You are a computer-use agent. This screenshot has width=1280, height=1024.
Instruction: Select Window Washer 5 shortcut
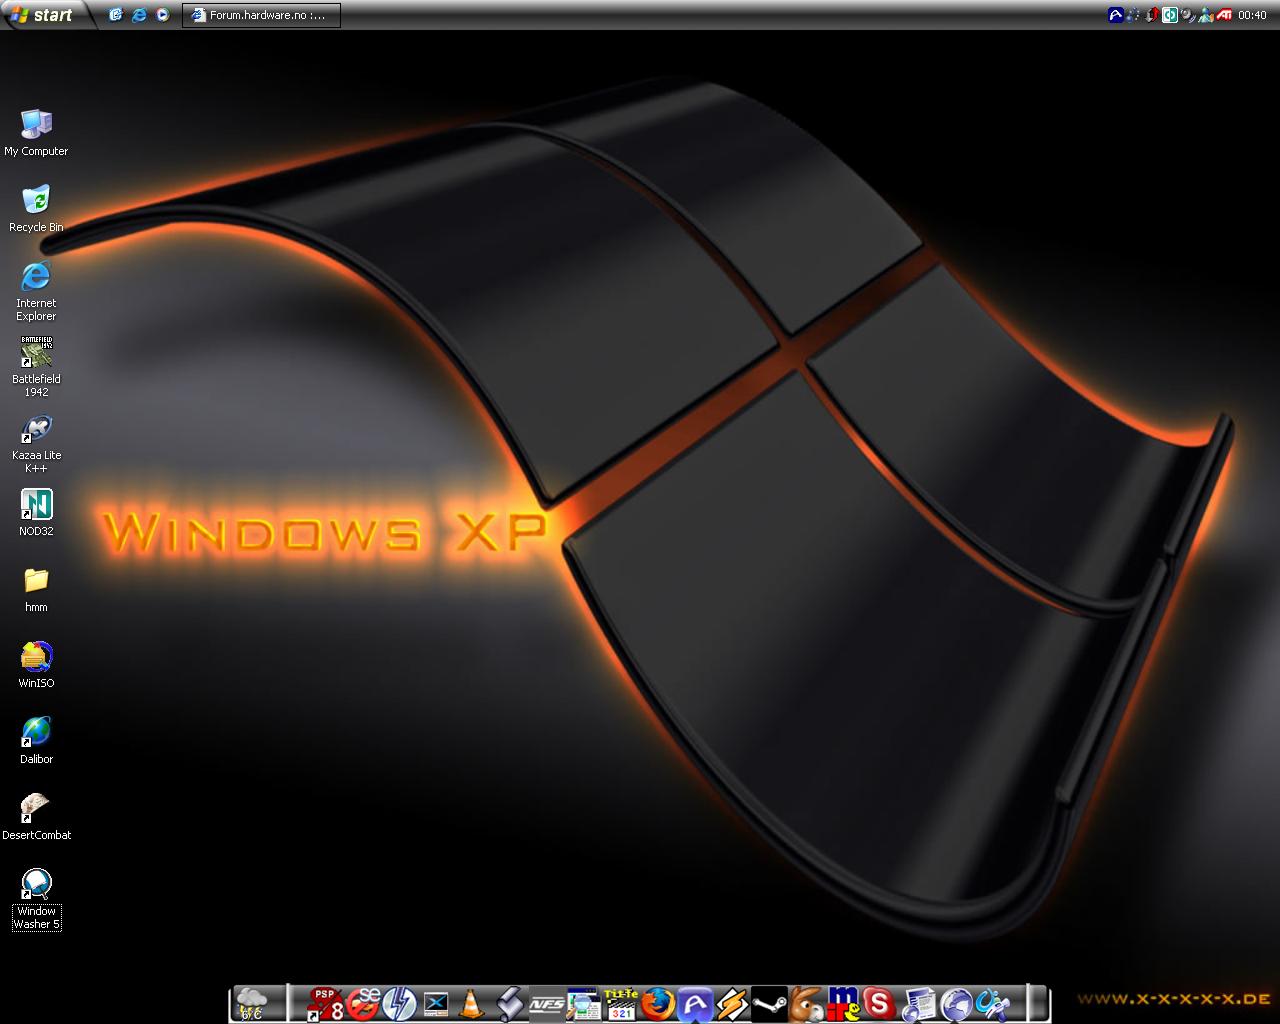click(x=36, y=899)
